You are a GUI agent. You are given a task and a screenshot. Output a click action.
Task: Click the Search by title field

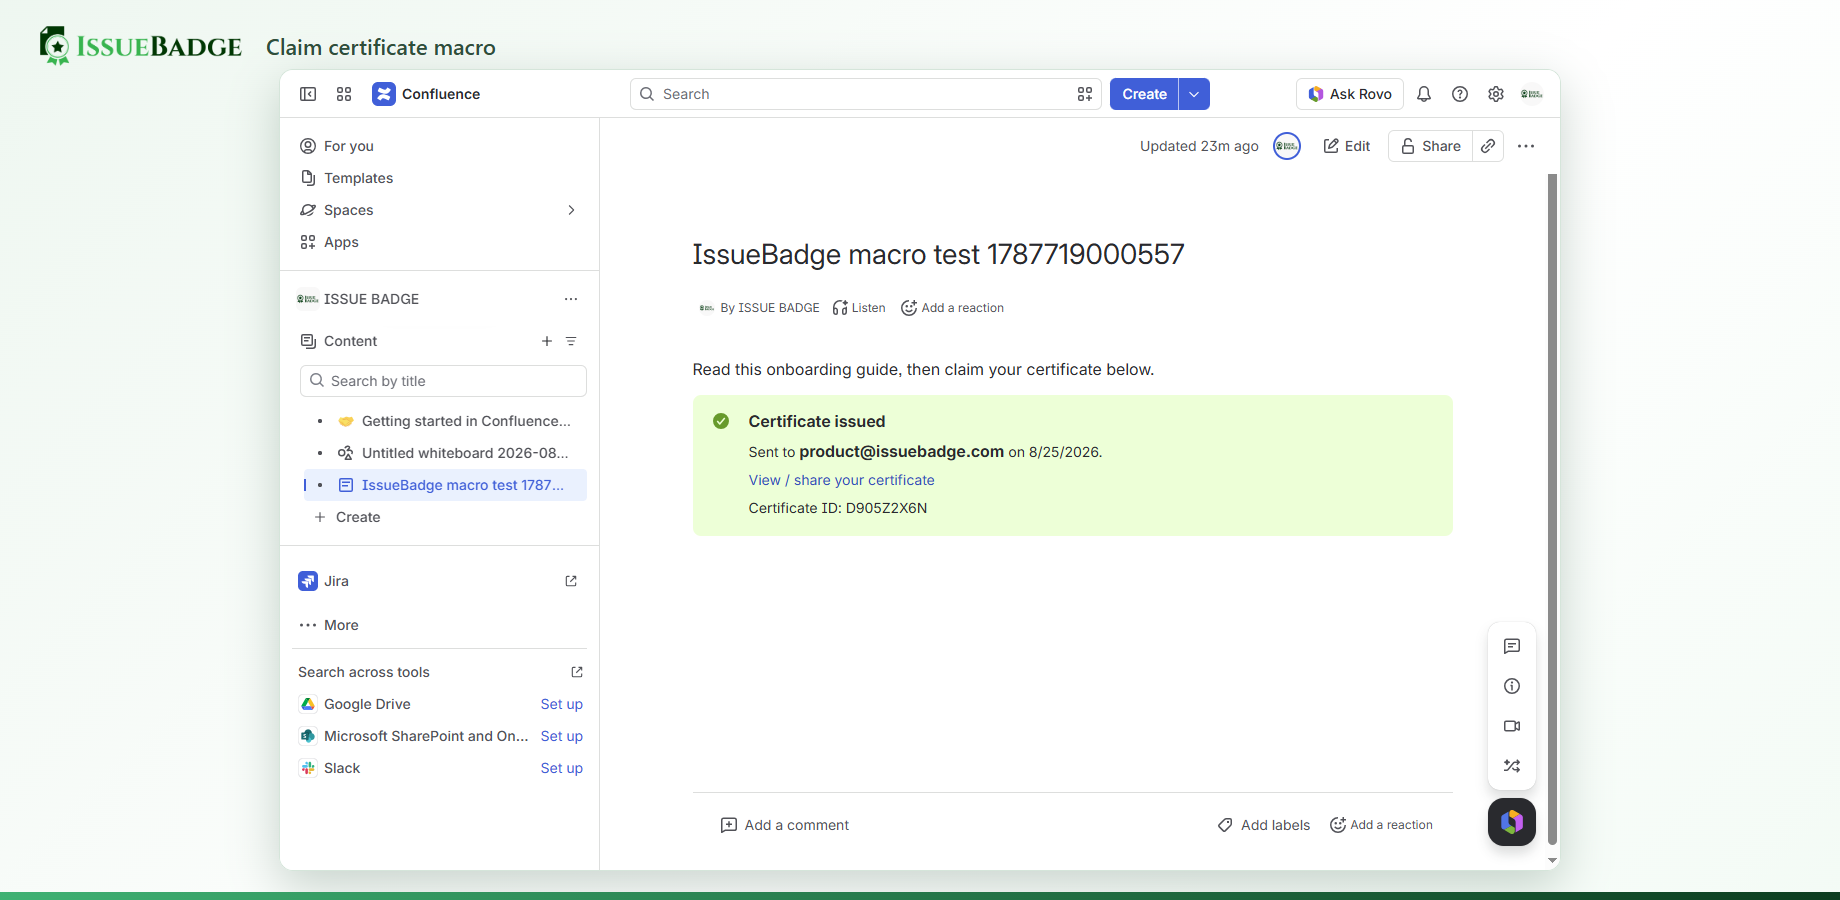point(443,381)
